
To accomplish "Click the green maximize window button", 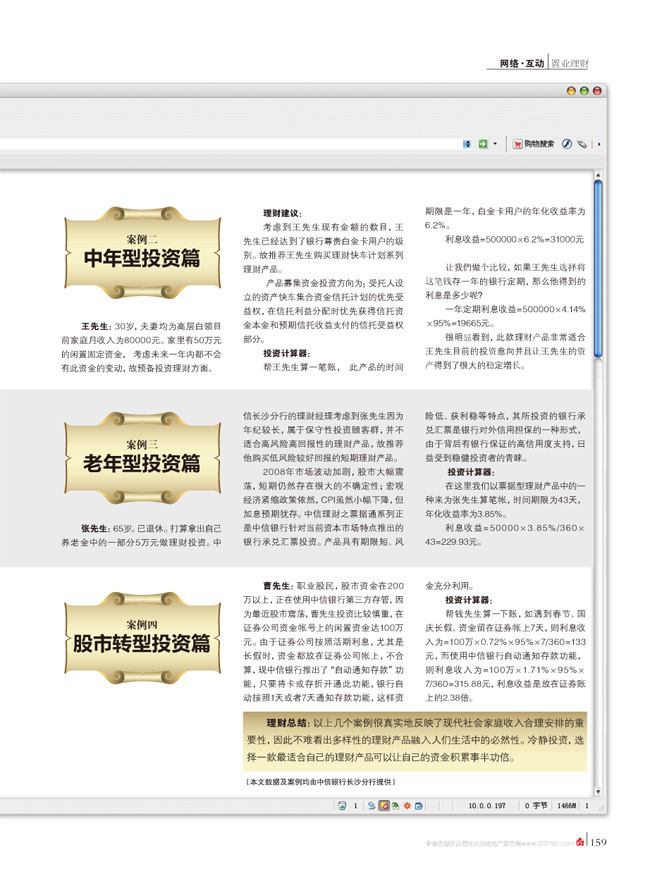I will pyautogui.click(x=584, y=91).
